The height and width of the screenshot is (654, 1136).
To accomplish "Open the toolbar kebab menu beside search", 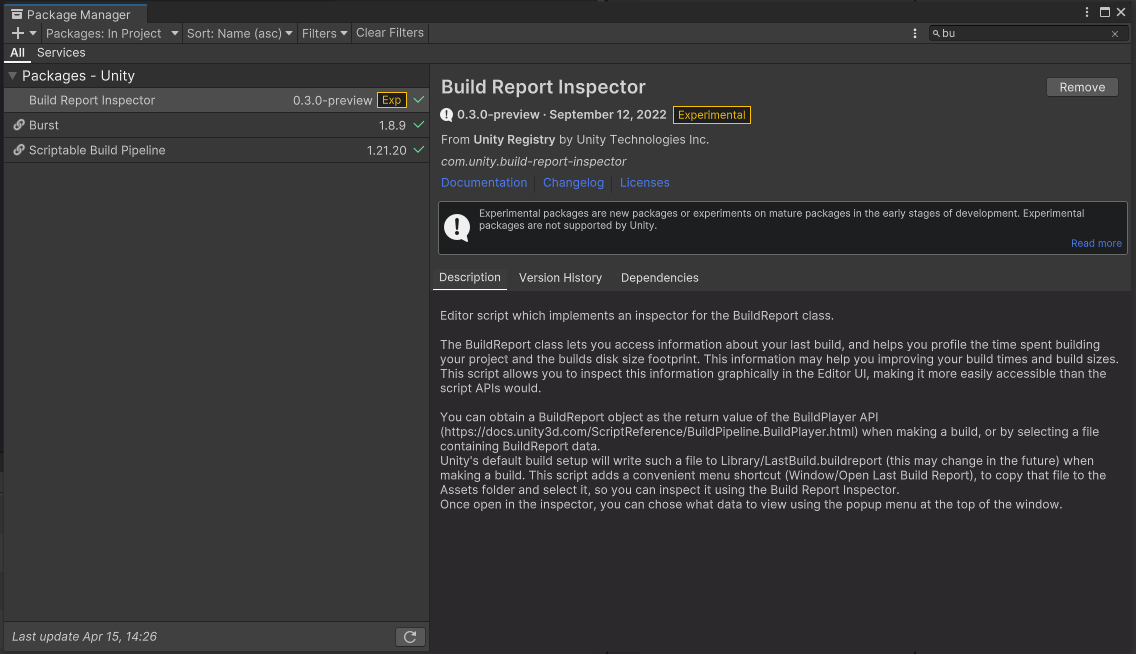I will point(914,33).
